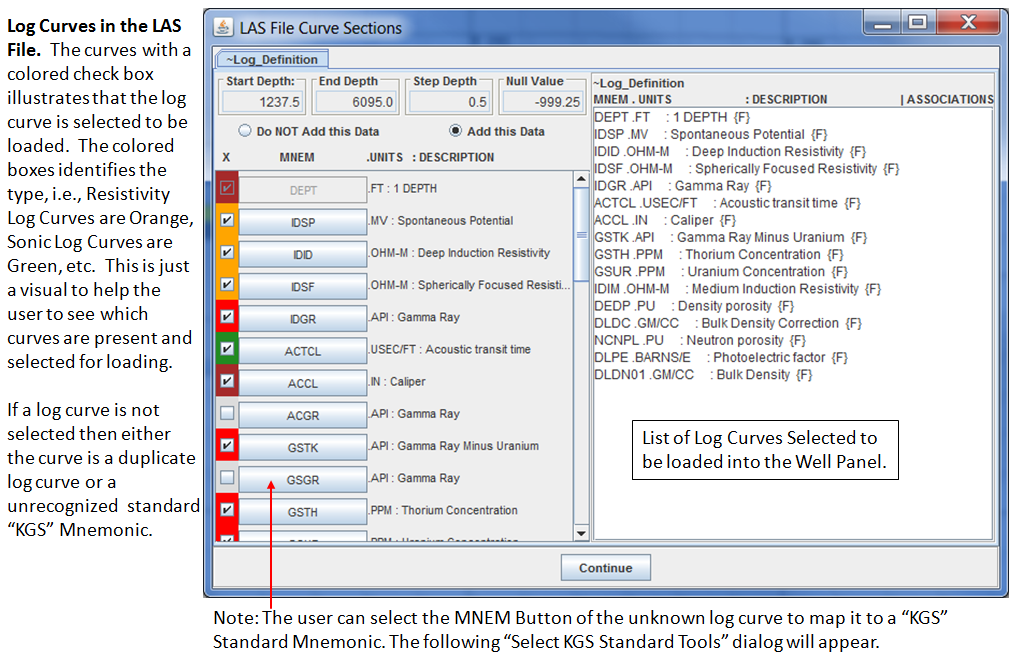Click the curve list scroll down arrow
1015x666 pixels.
(581, 533)
